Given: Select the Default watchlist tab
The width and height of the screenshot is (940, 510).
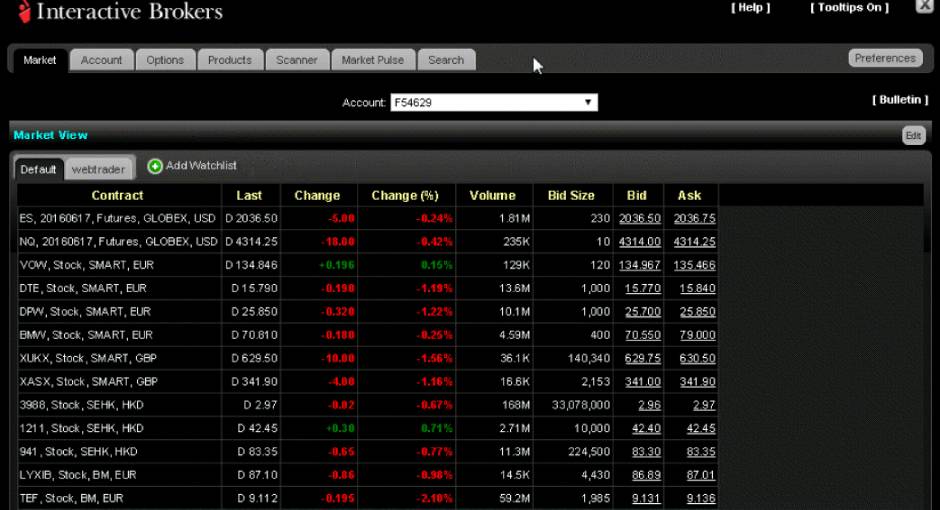Looking at the screenshot, I should [x=38, y=170].
